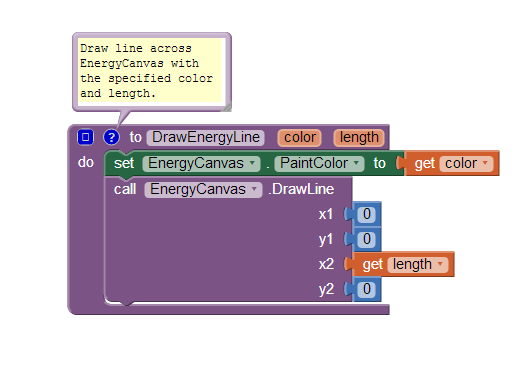The width and height of the screenshot is (527, 386).
Task: Open EnergyCanvas dropdown in set block
Action: coord(201,163)
